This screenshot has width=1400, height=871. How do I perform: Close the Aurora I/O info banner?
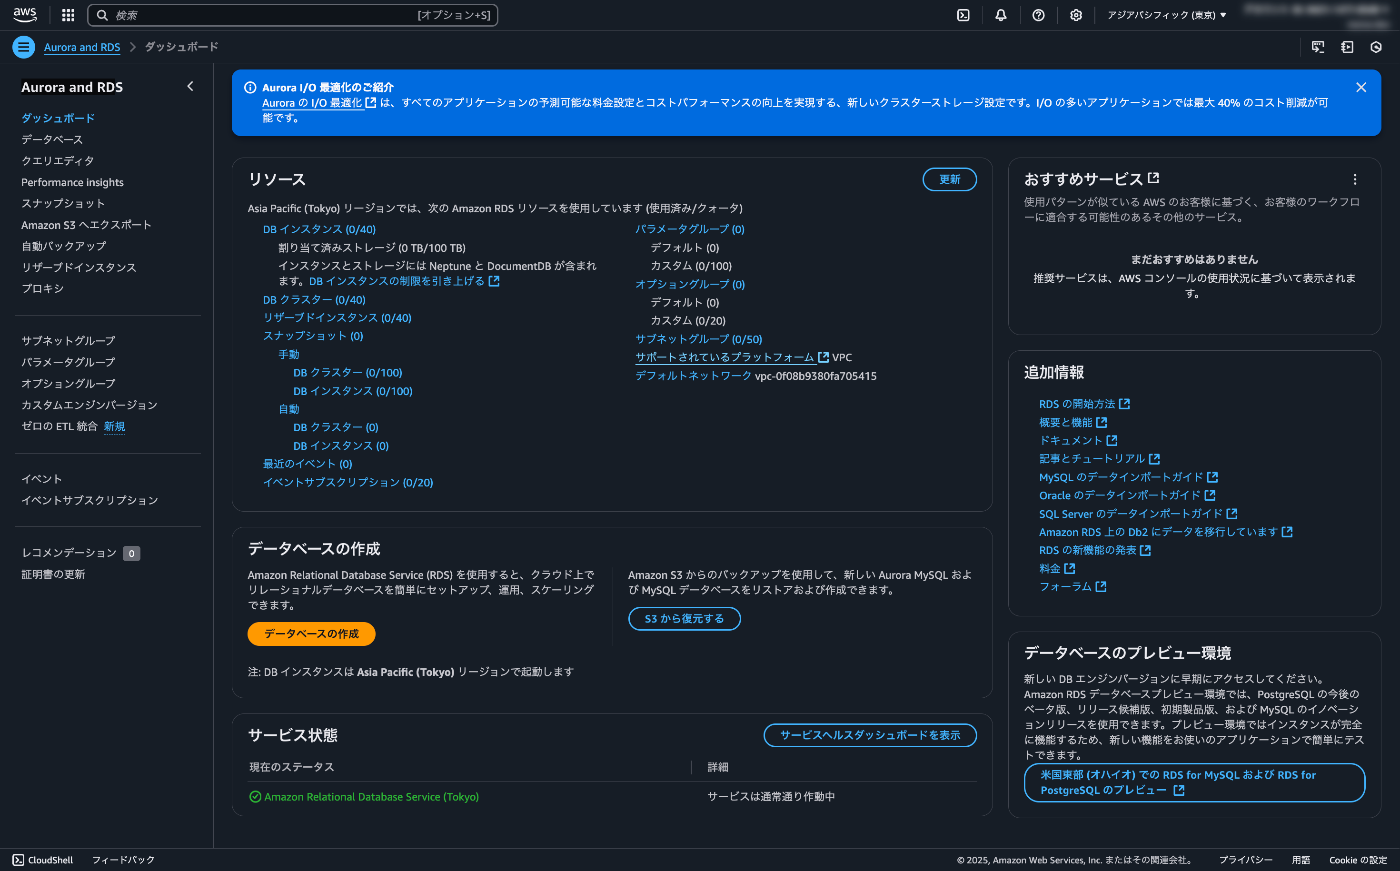1361,88
